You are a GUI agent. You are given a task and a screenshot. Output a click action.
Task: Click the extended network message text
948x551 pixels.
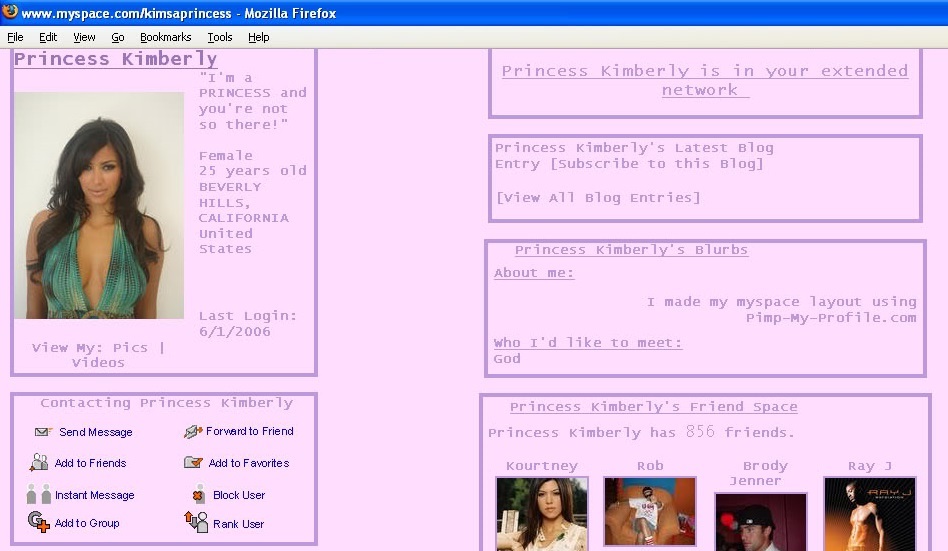pyautogui.click(x=705, y=80)
